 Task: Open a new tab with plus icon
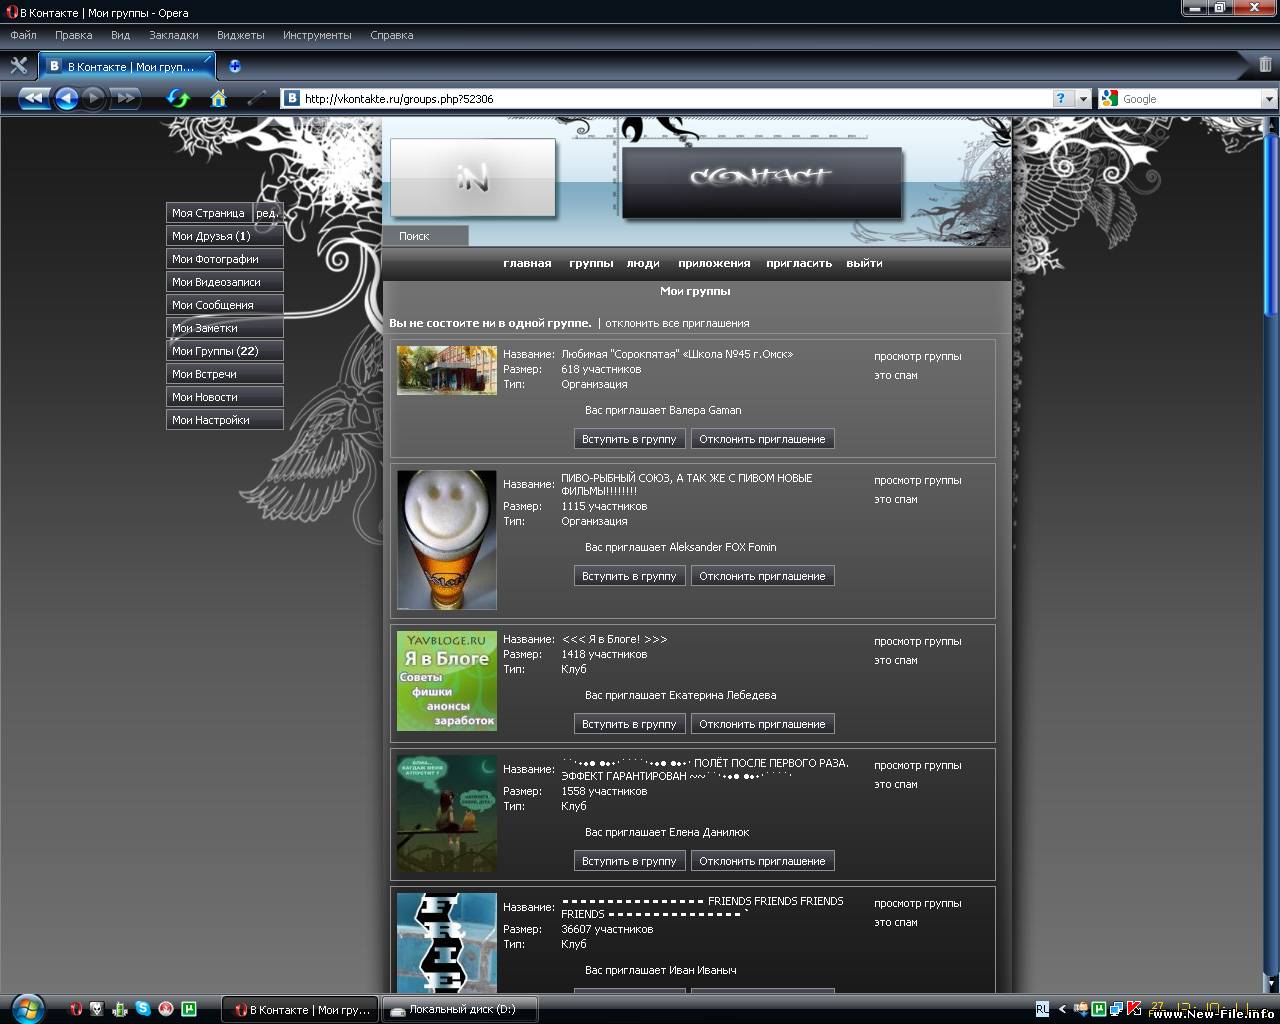click(235, 66)
